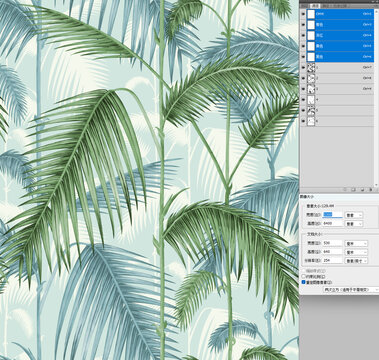Open the pixel height unit dropdown

point(354,224)
